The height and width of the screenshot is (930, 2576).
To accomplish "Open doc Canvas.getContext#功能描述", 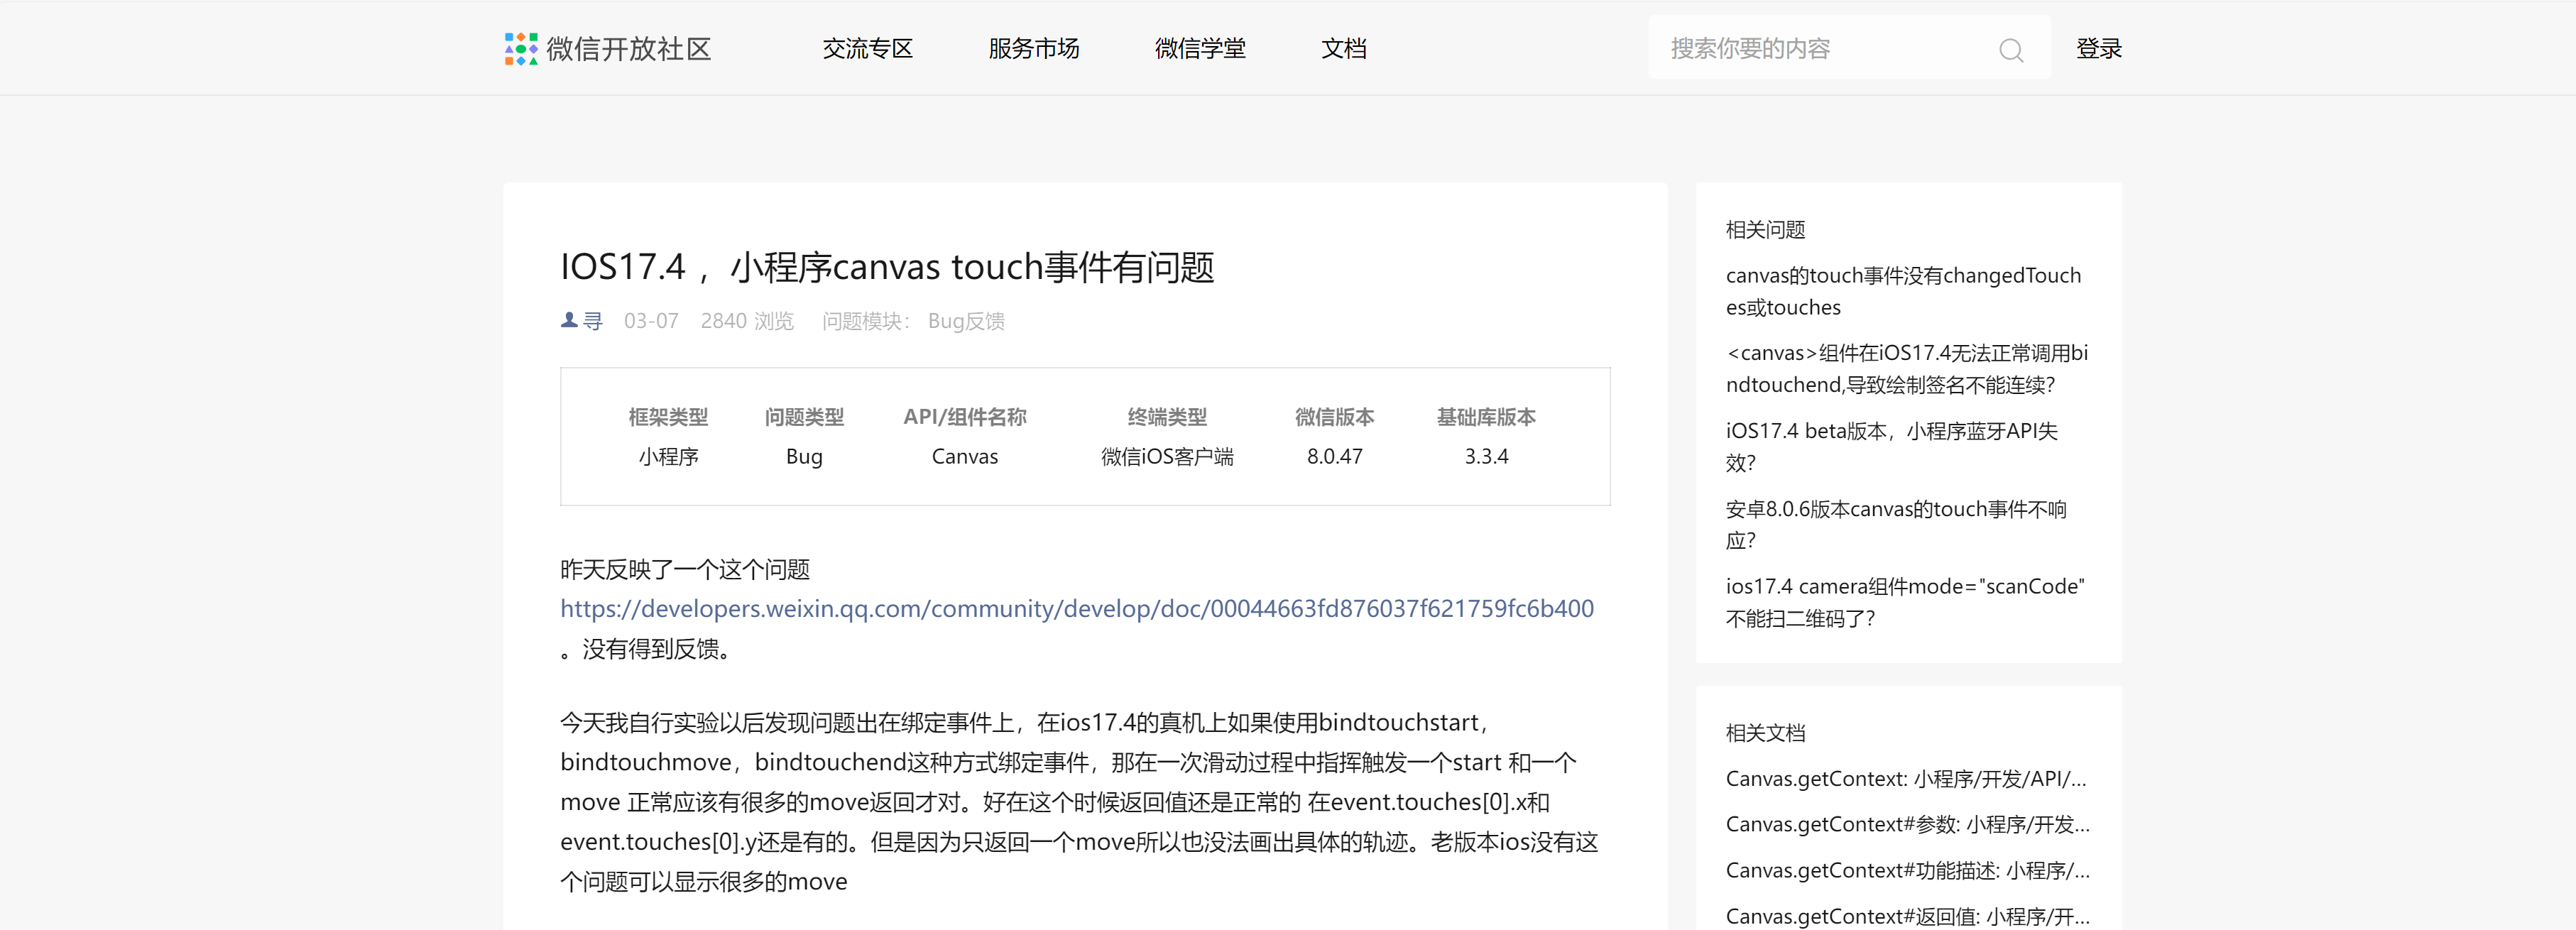I will 1908,871.
